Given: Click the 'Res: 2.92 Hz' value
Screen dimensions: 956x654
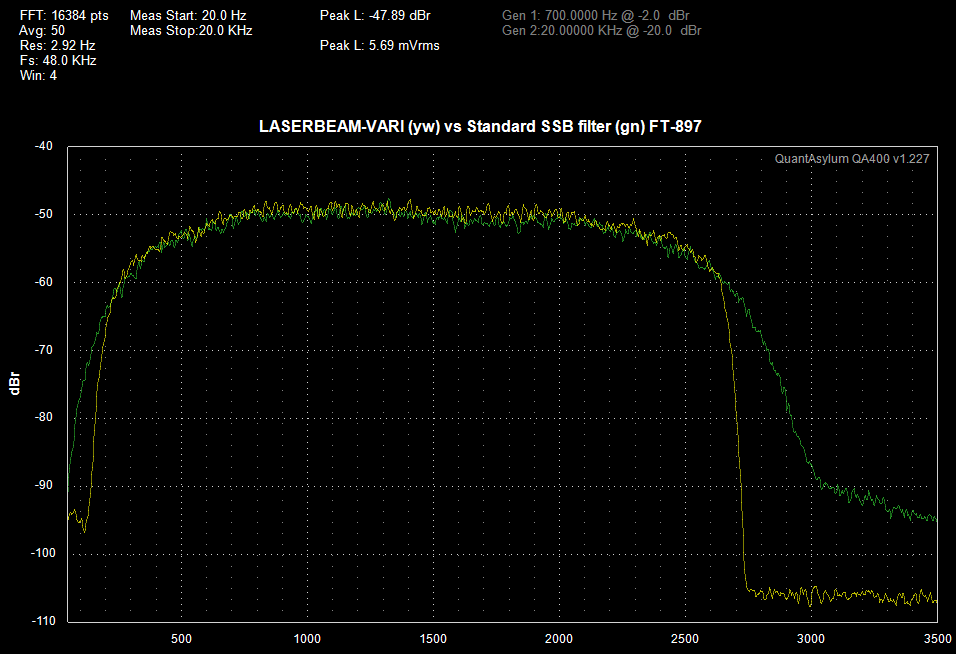Looking at the screenshot, I should [57, 46].
